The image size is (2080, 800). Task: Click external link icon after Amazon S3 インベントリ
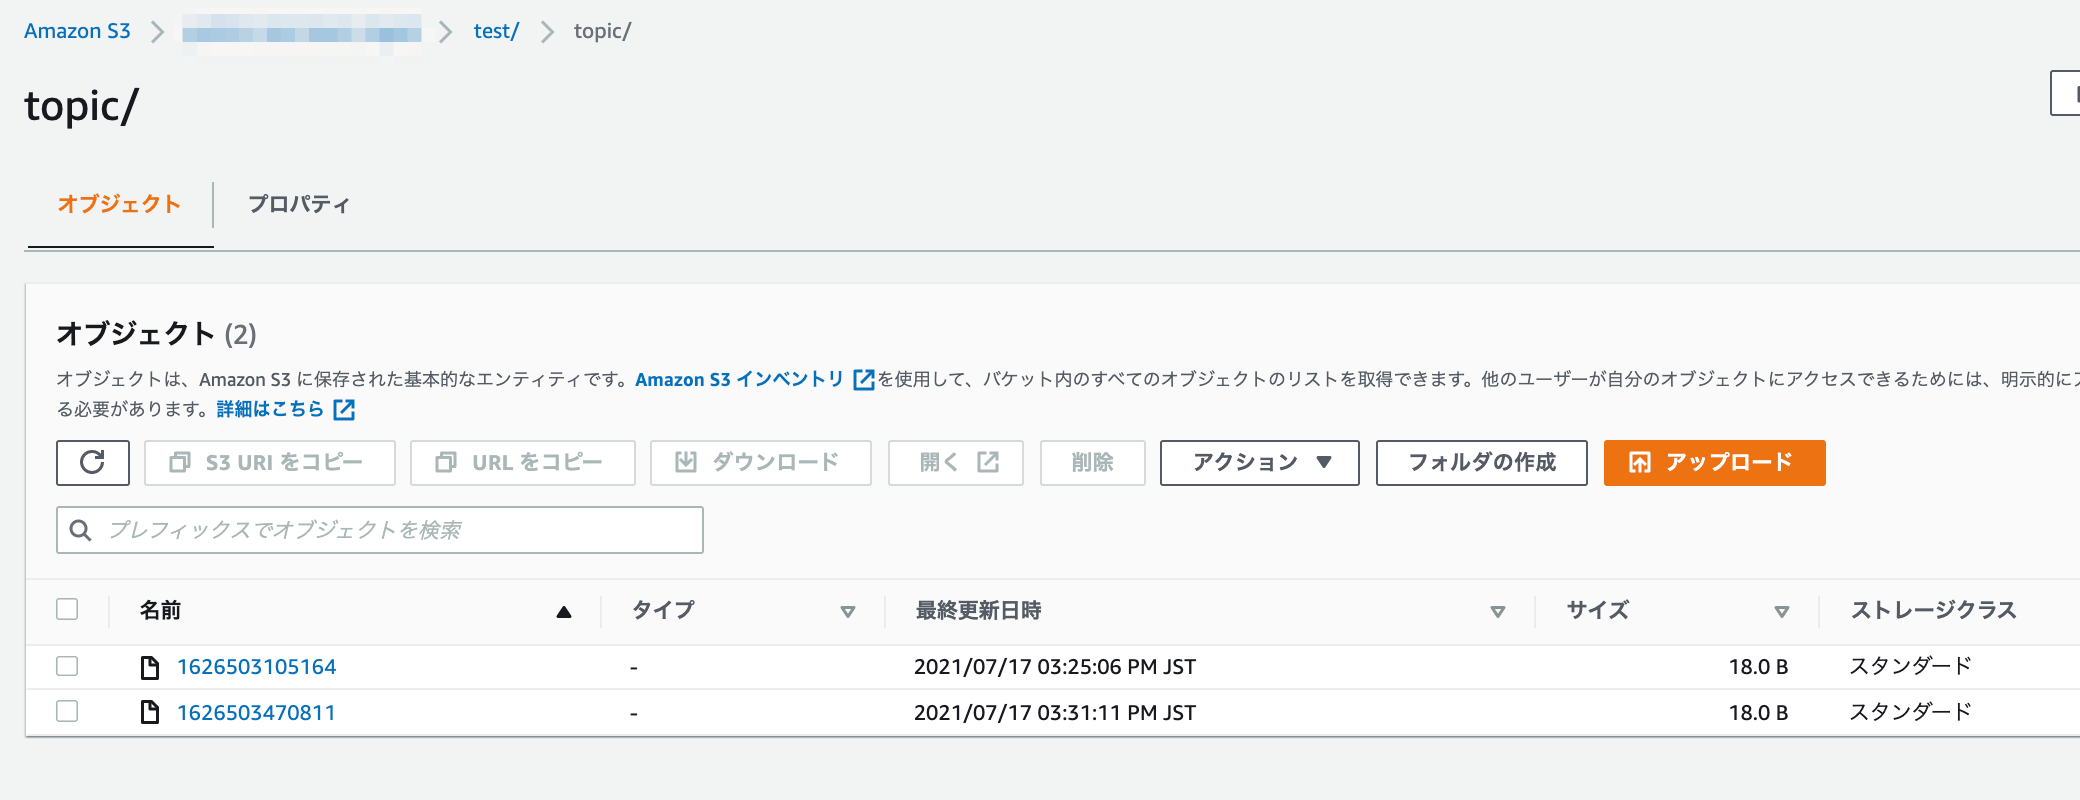pos(863,380)
